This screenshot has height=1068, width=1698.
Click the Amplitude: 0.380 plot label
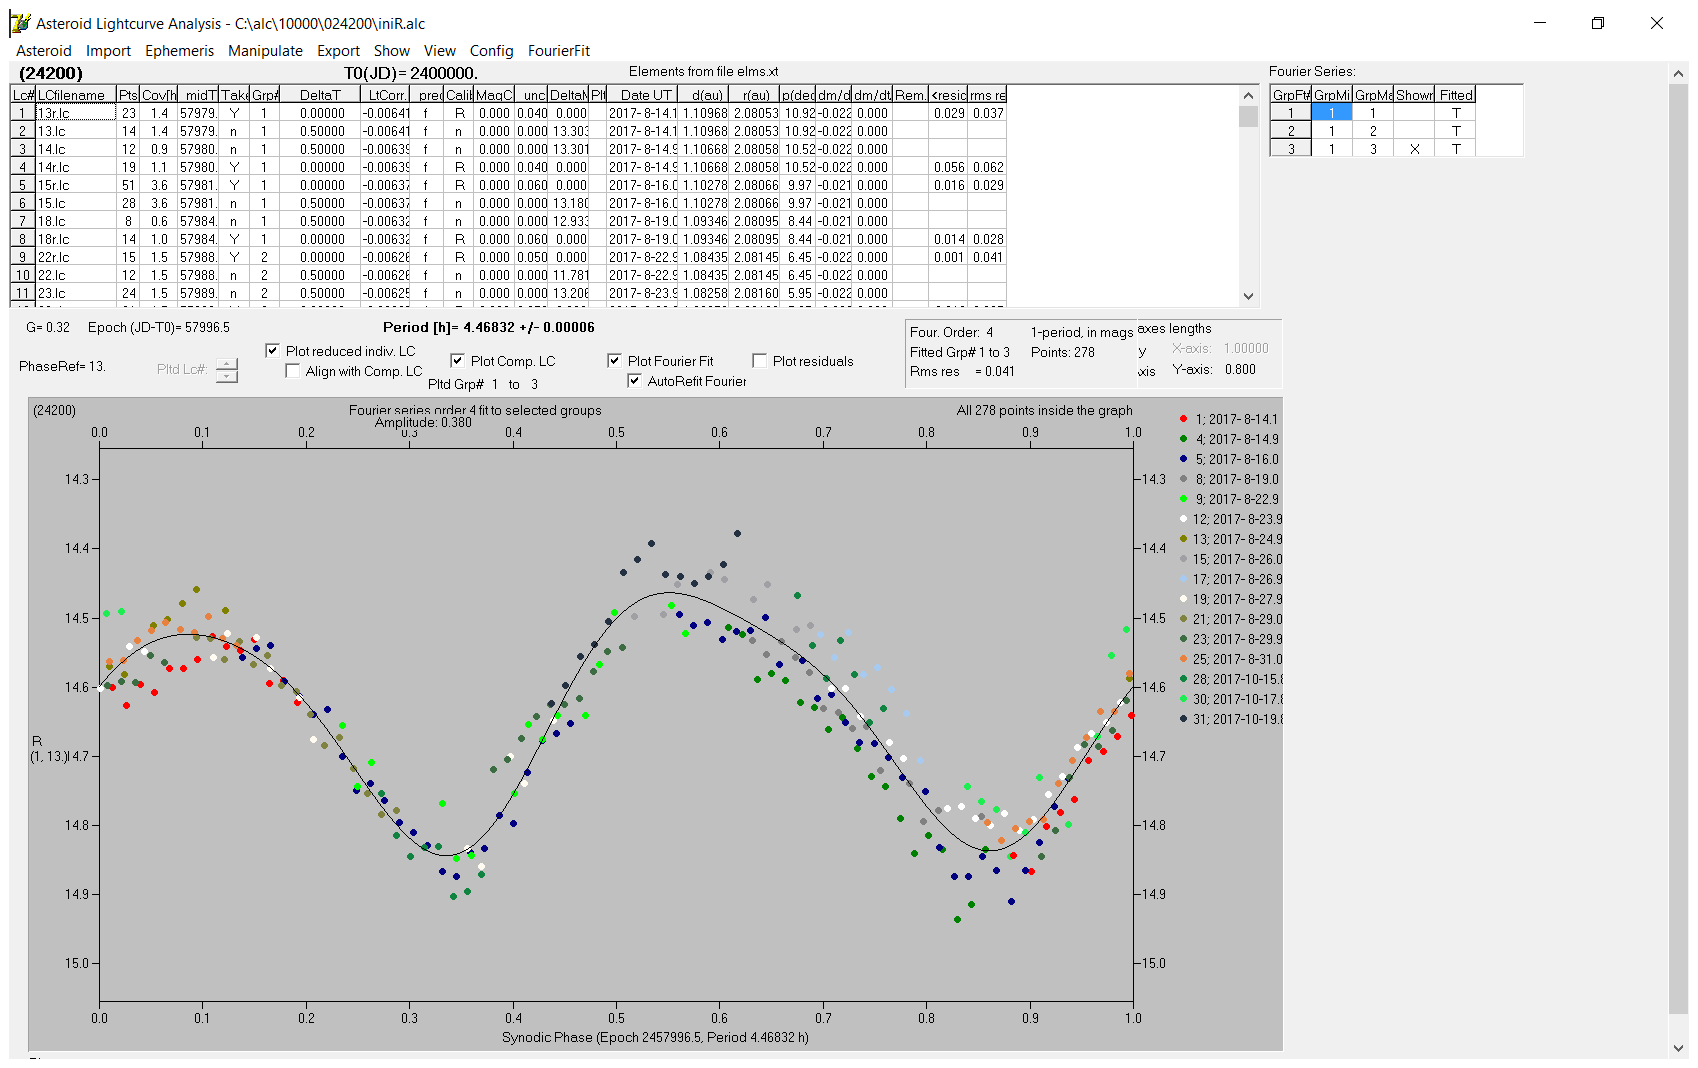point(423,423)
